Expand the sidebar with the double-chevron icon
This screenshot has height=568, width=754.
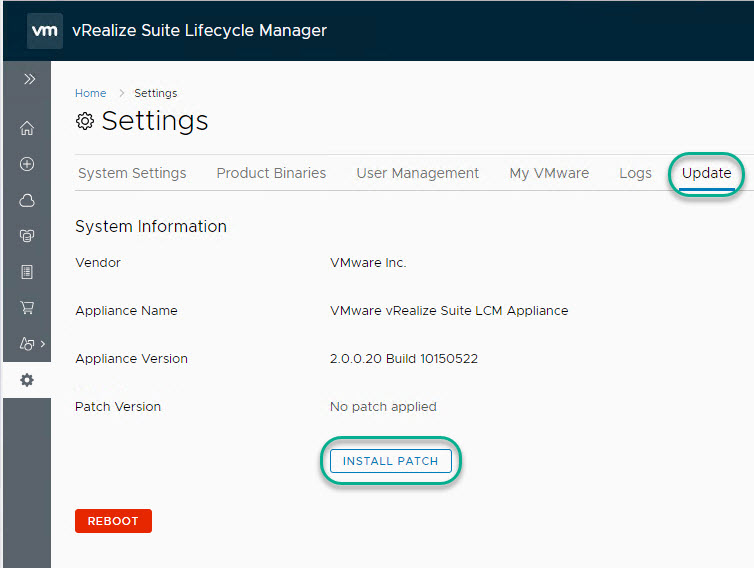click(28, 79)
